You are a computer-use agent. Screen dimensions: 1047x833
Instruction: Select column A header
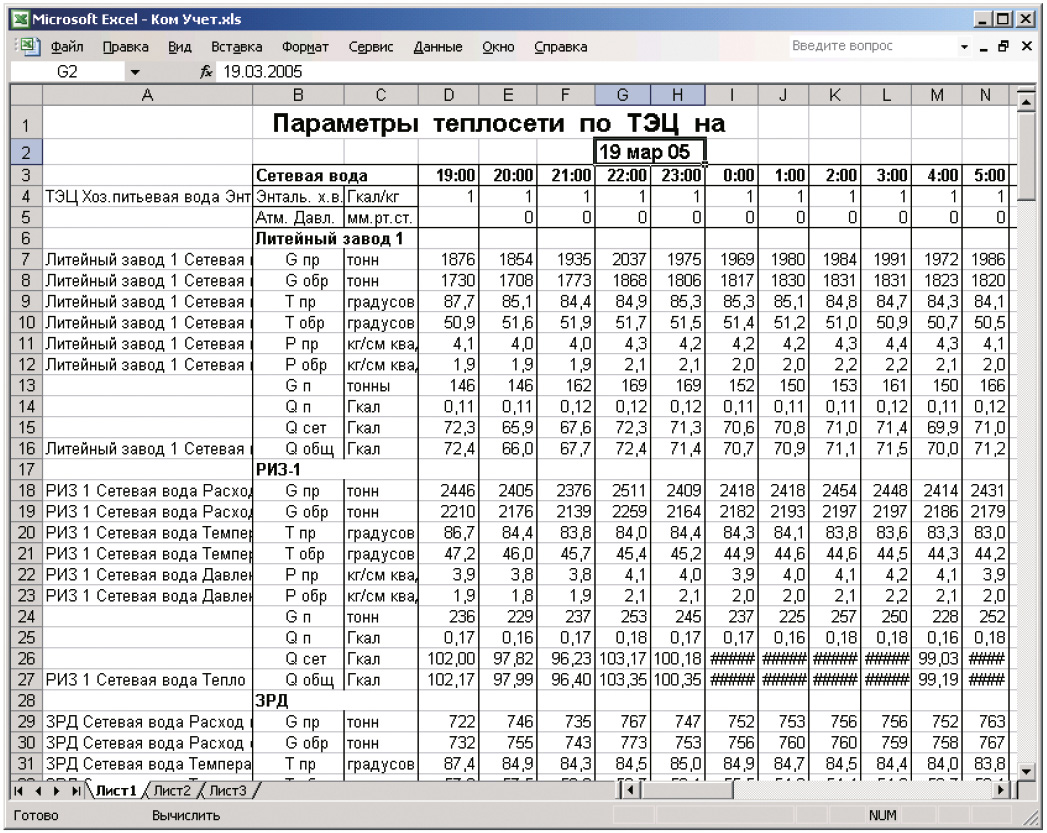[x=148, y=95]
